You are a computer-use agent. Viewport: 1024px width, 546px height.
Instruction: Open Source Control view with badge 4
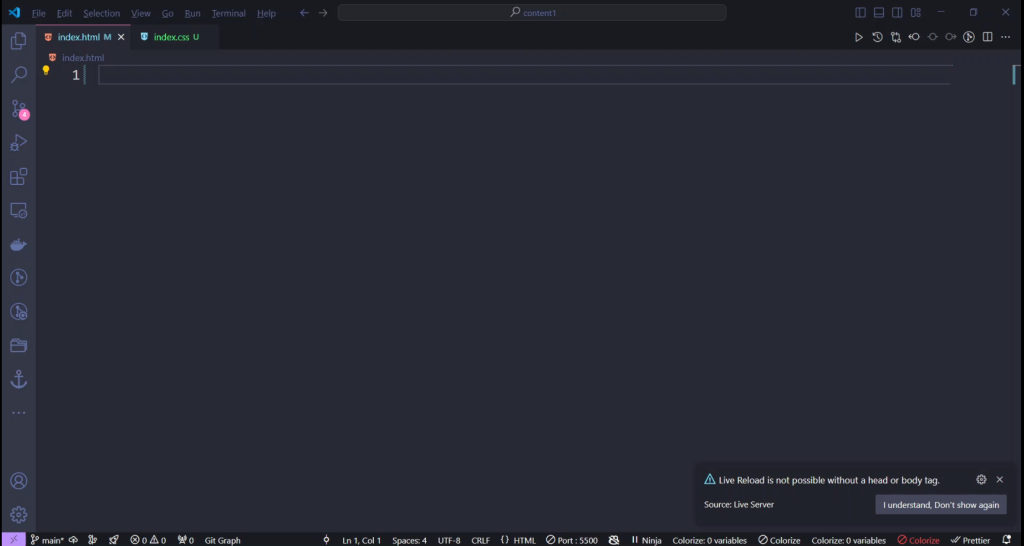click(x=18, y=108)
